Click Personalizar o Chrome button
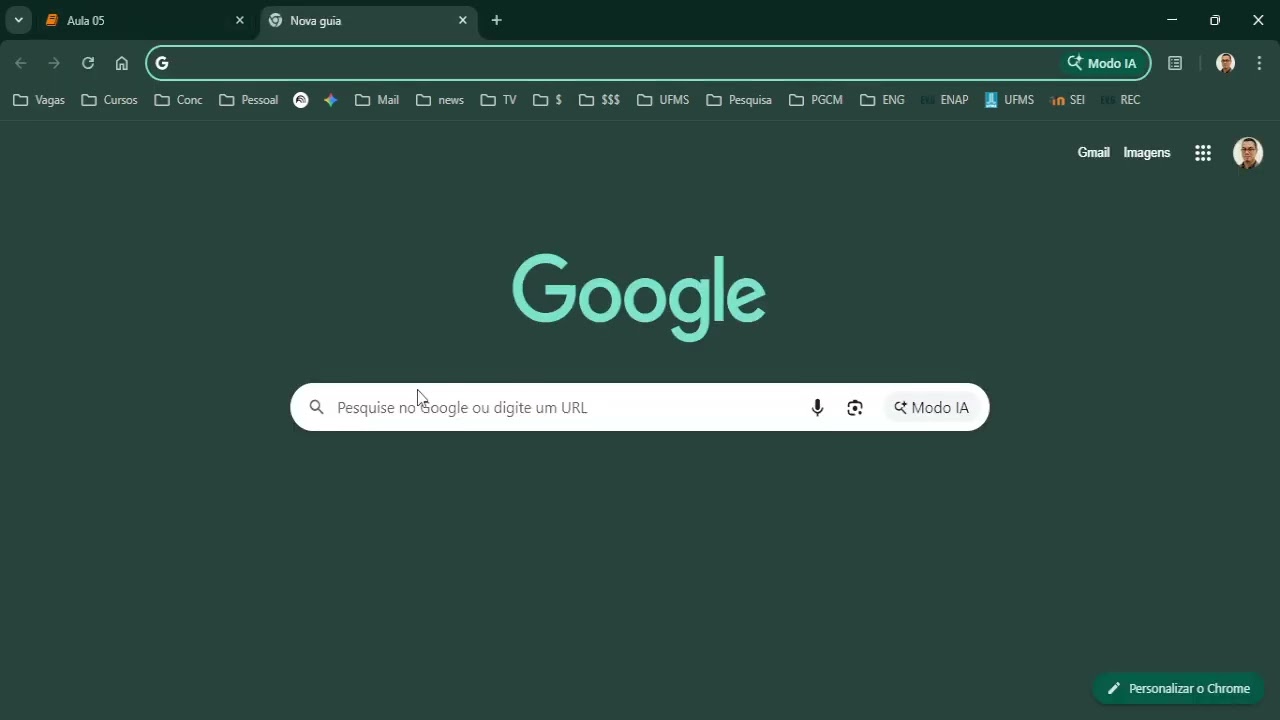Viewport: 1280px width, 720px height. point(1178,688)
